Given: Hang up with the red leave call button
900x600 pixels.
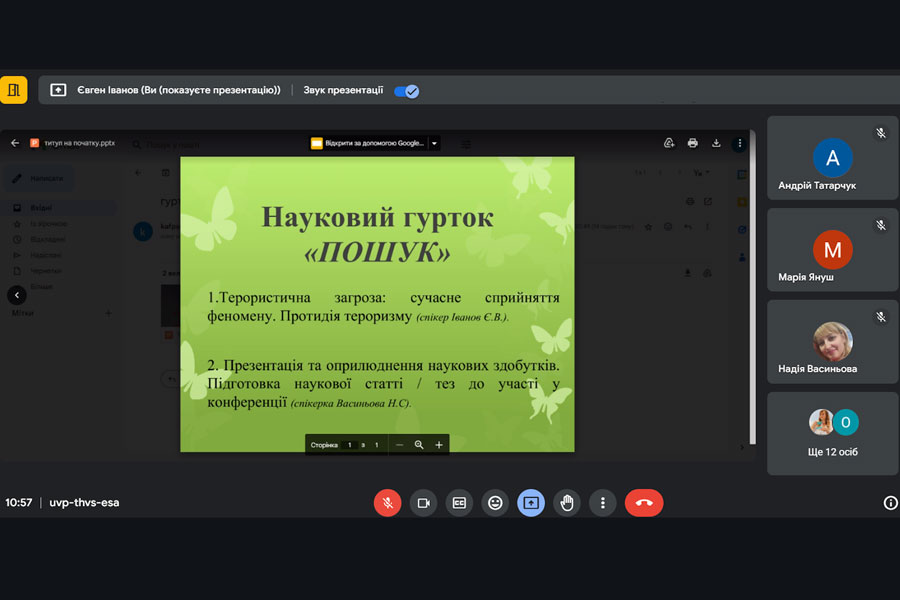Looking at the screenshot, I should pos(644,503).
